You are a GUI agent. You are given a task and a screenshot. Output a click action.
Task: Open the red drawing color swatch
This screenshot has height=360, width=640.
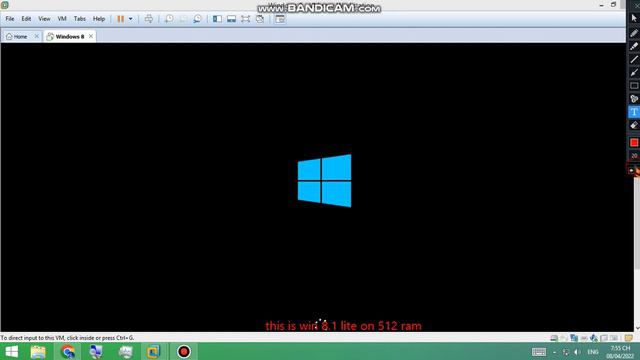(x=634, y=142)
